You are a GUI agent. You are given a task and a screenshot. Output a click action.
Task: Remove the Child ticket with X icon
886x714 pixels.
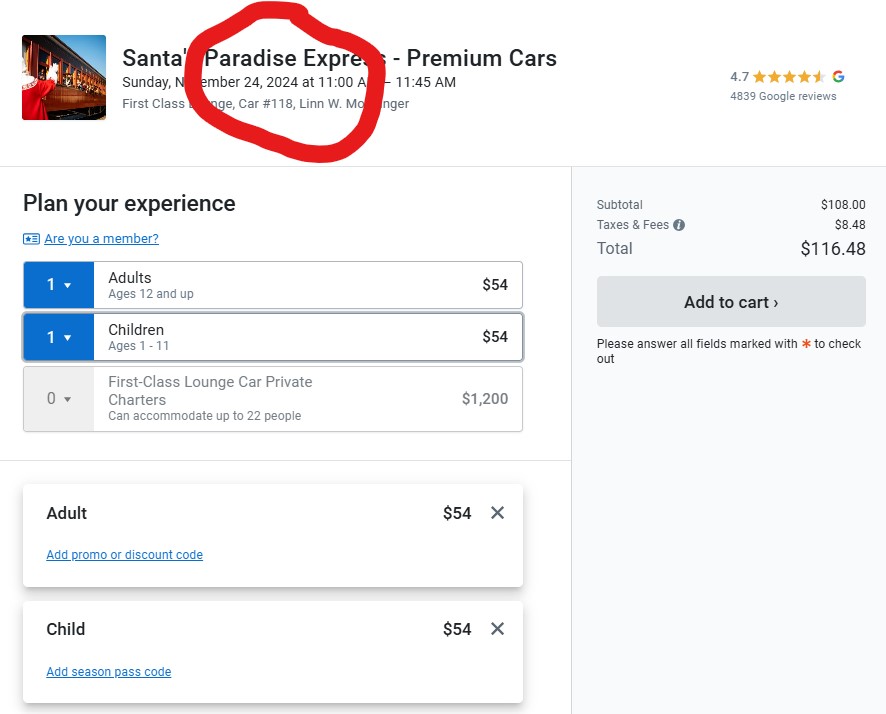[498, 629]
